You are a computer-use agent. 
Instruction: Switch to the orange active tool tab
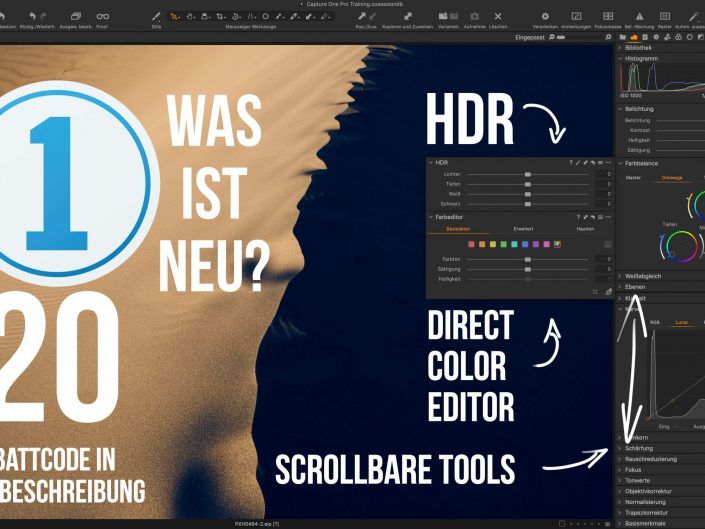coord(634,37)
